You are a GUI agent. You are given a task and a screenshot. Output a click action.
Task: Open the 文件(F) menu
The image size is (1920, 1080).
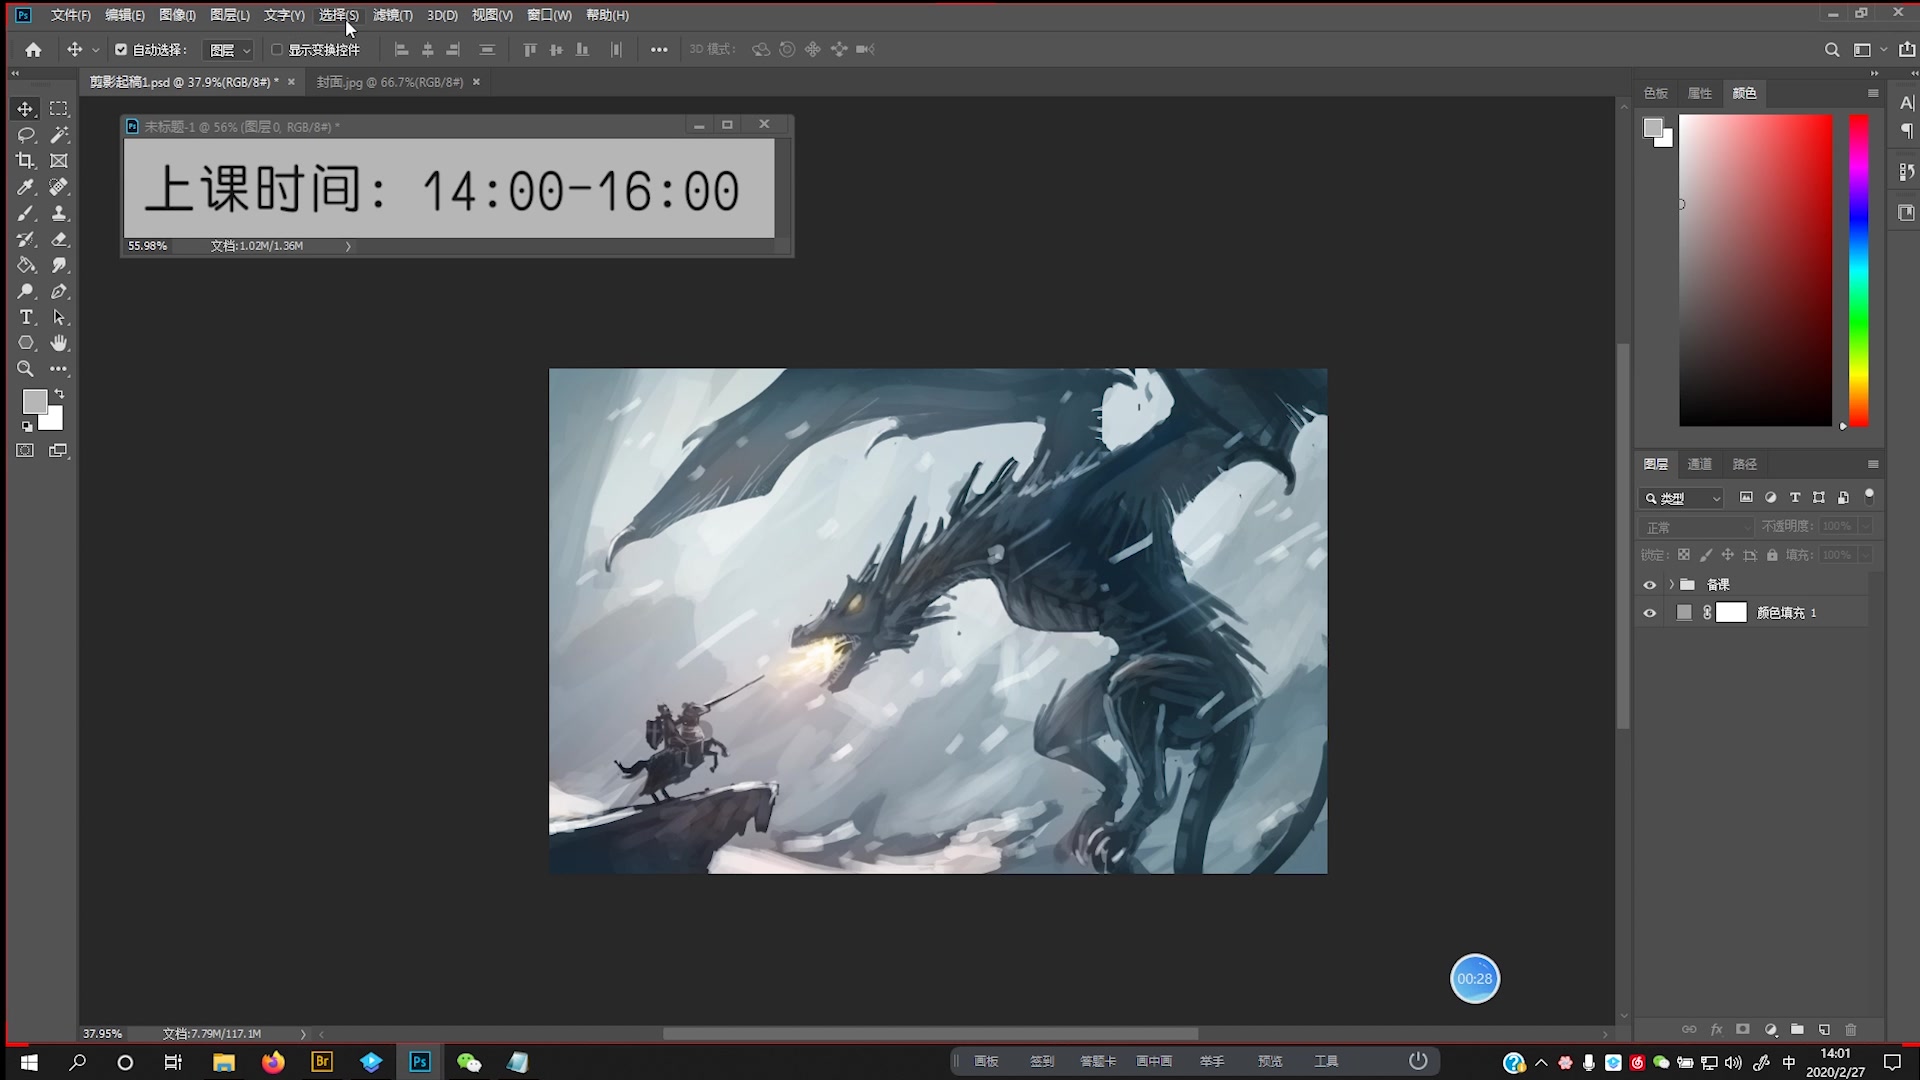70,15
